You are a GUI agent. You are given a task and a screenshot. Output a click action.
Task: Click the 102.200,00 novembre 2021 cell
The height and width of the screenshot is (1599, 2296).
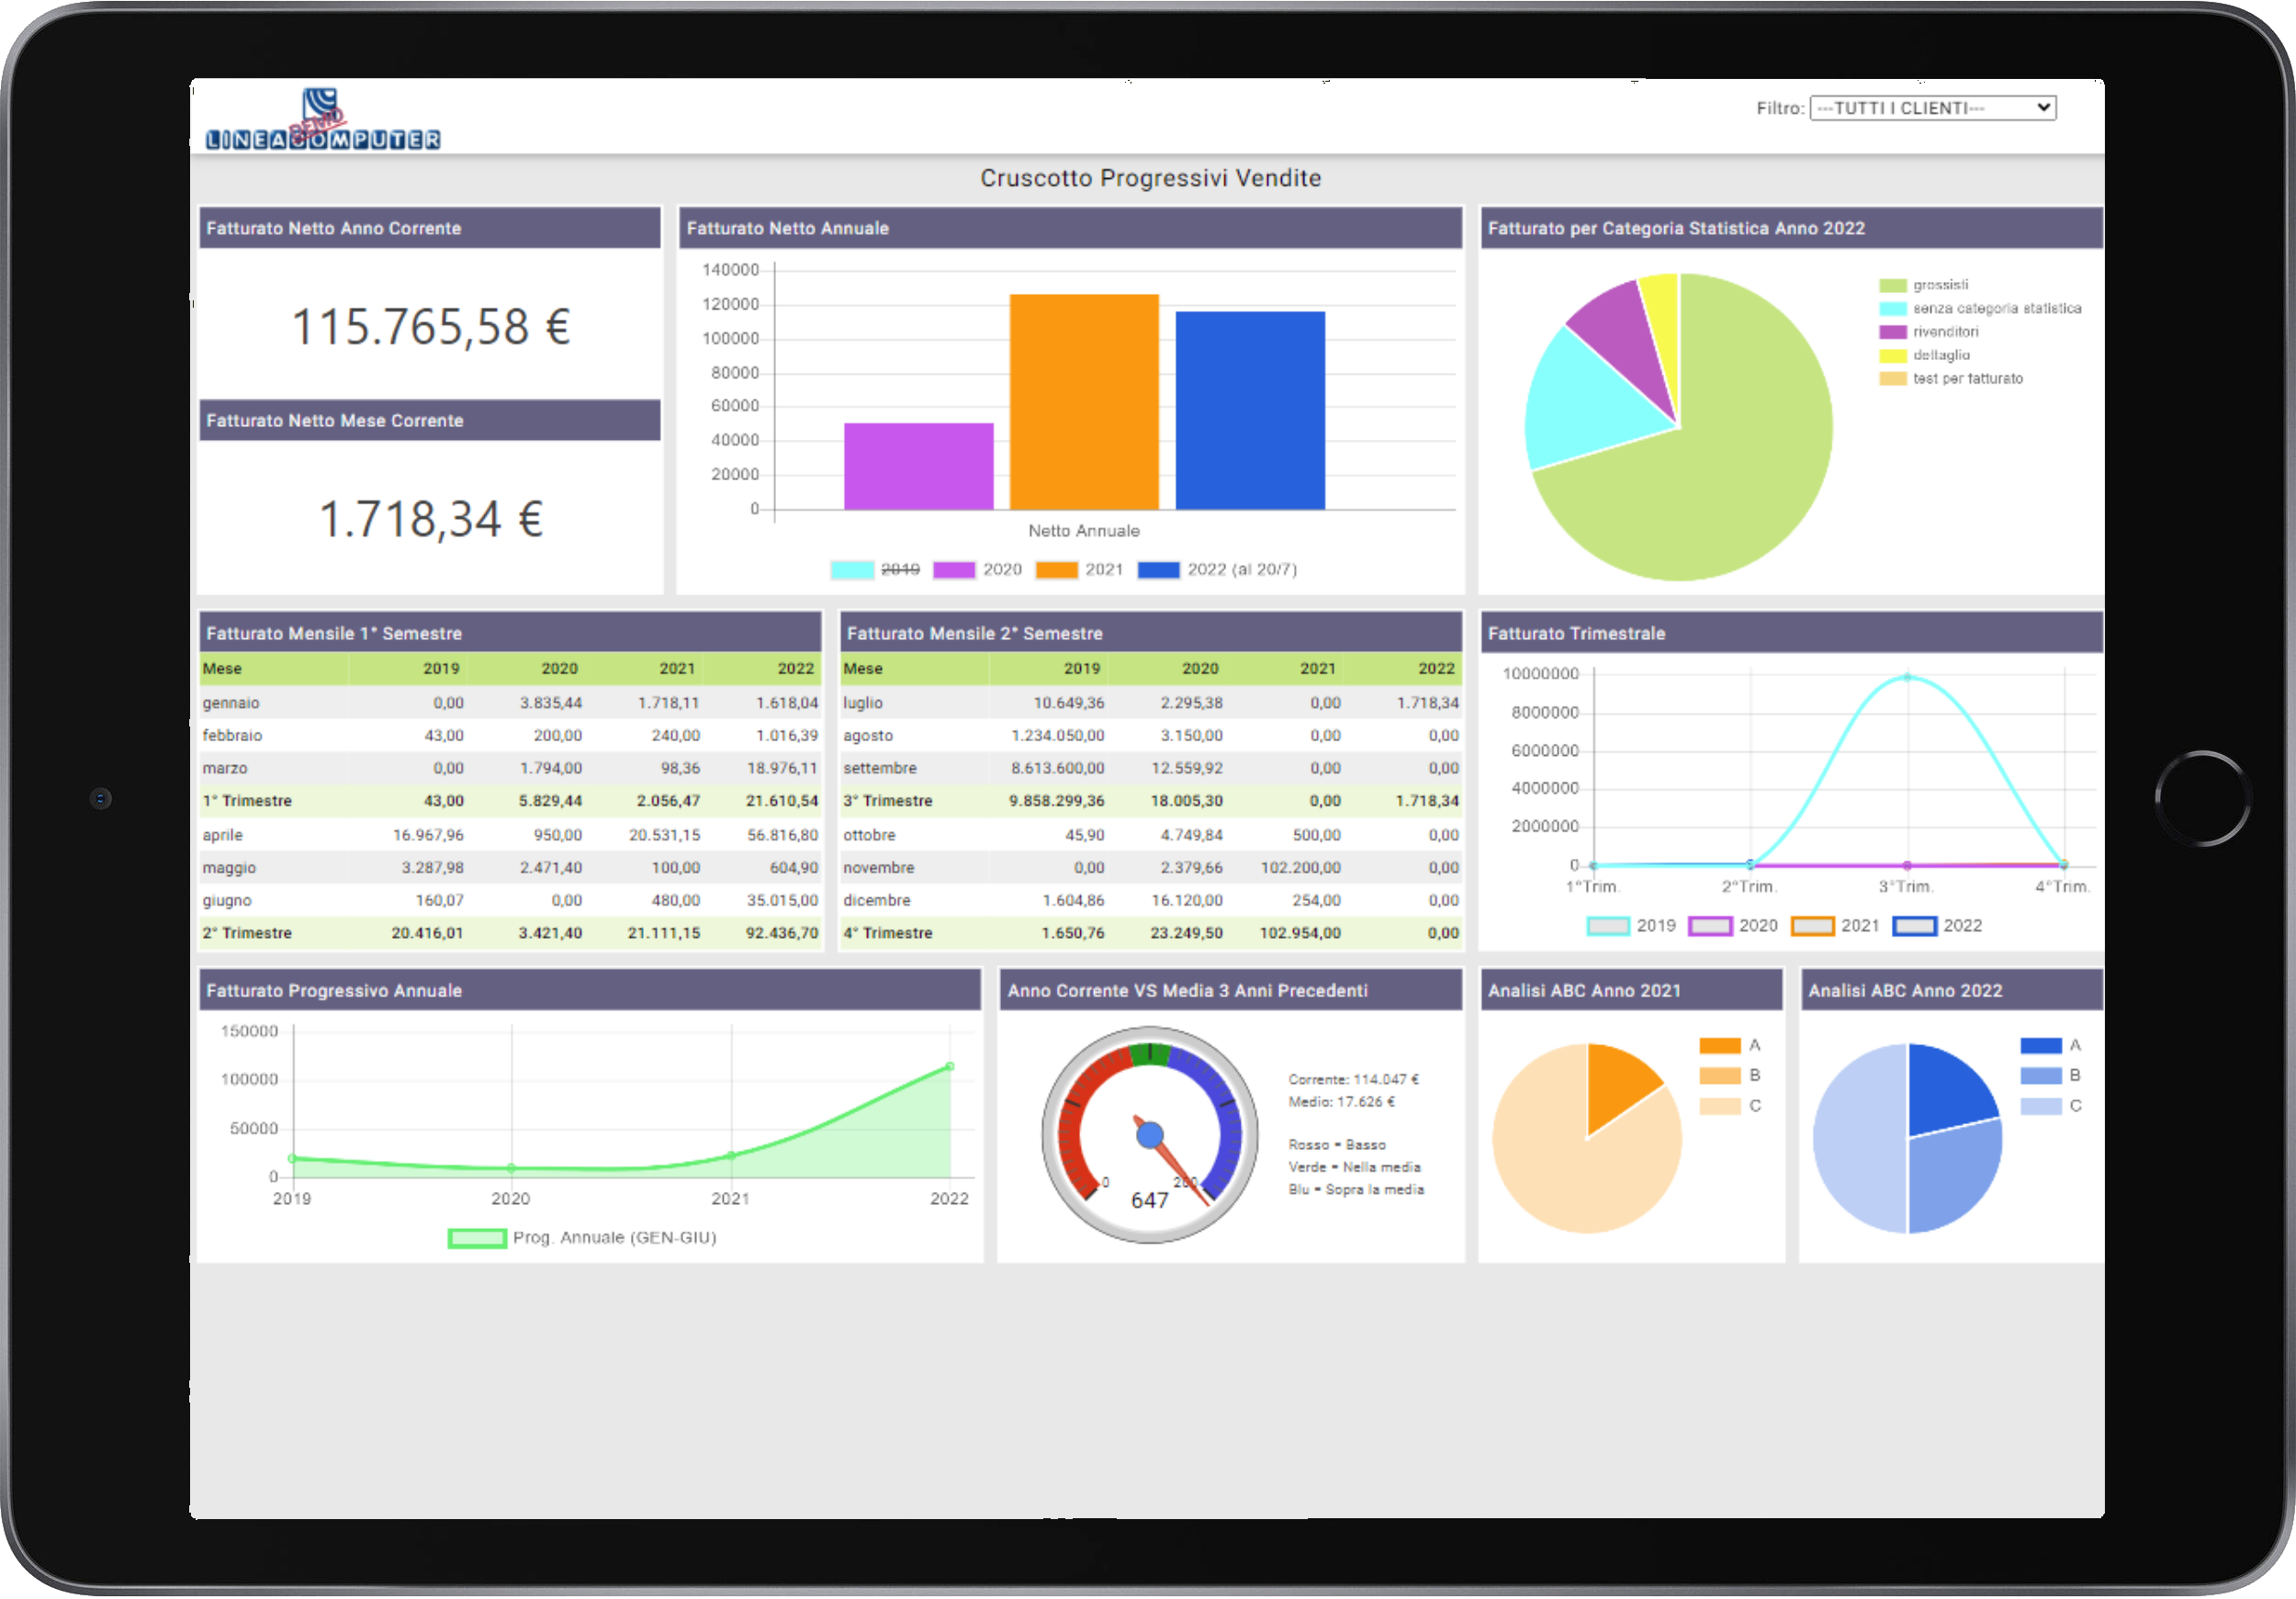(1301, 868)
